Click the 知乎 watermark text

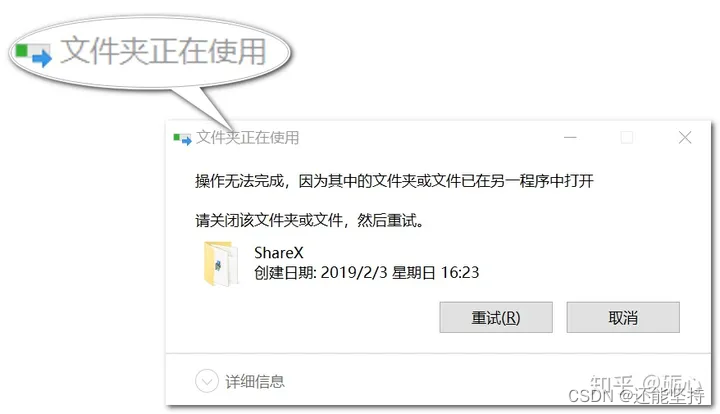click(x=612, y=382)
